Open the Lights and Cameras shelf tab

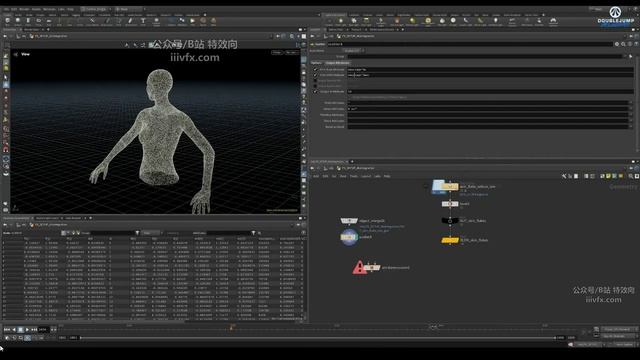pos(335,15)
